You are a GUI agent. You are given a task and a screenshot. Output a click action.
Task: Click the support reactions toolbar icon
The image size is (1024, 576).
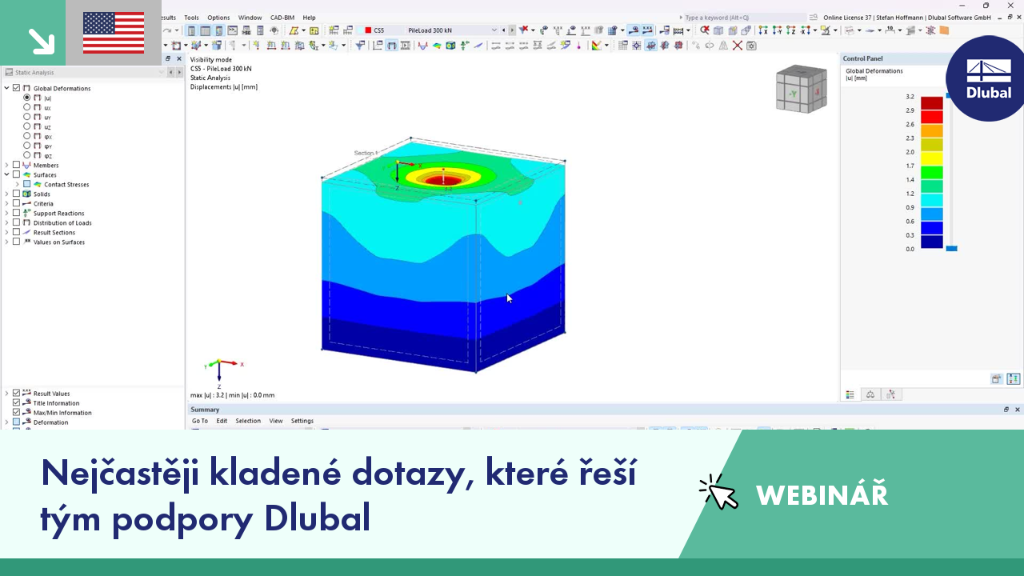465,45
